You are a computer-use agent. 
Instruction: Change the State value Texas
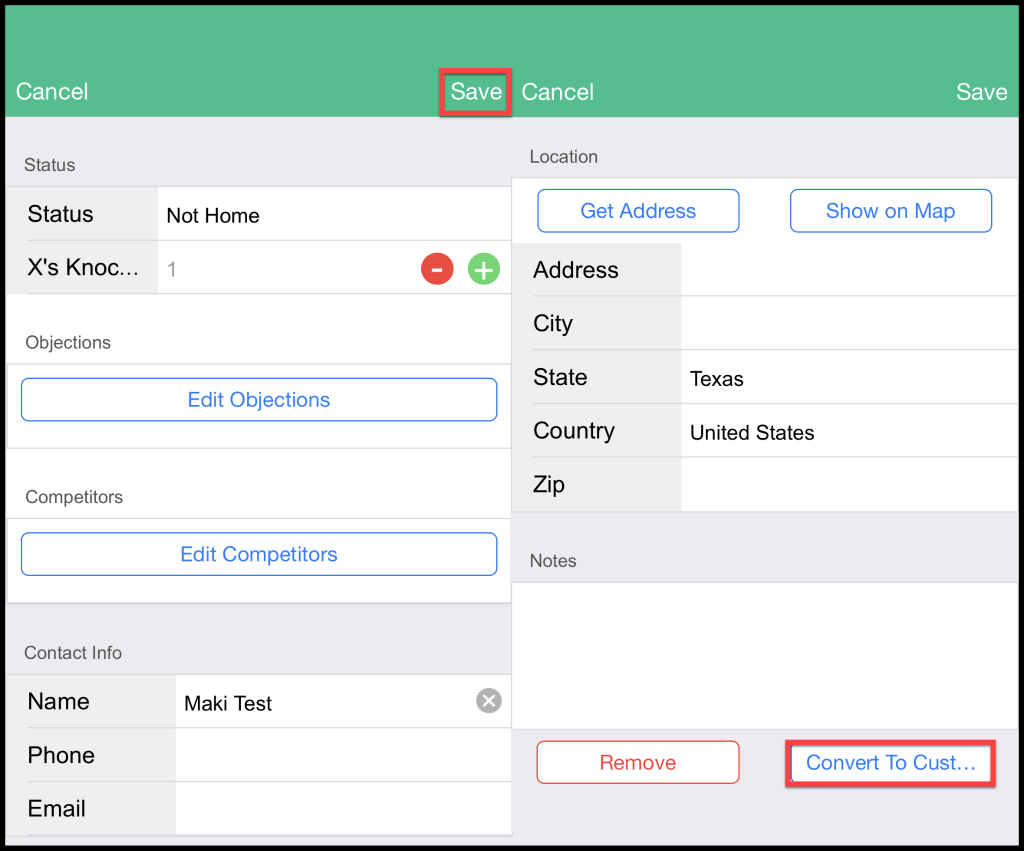[x=848, y=378]
